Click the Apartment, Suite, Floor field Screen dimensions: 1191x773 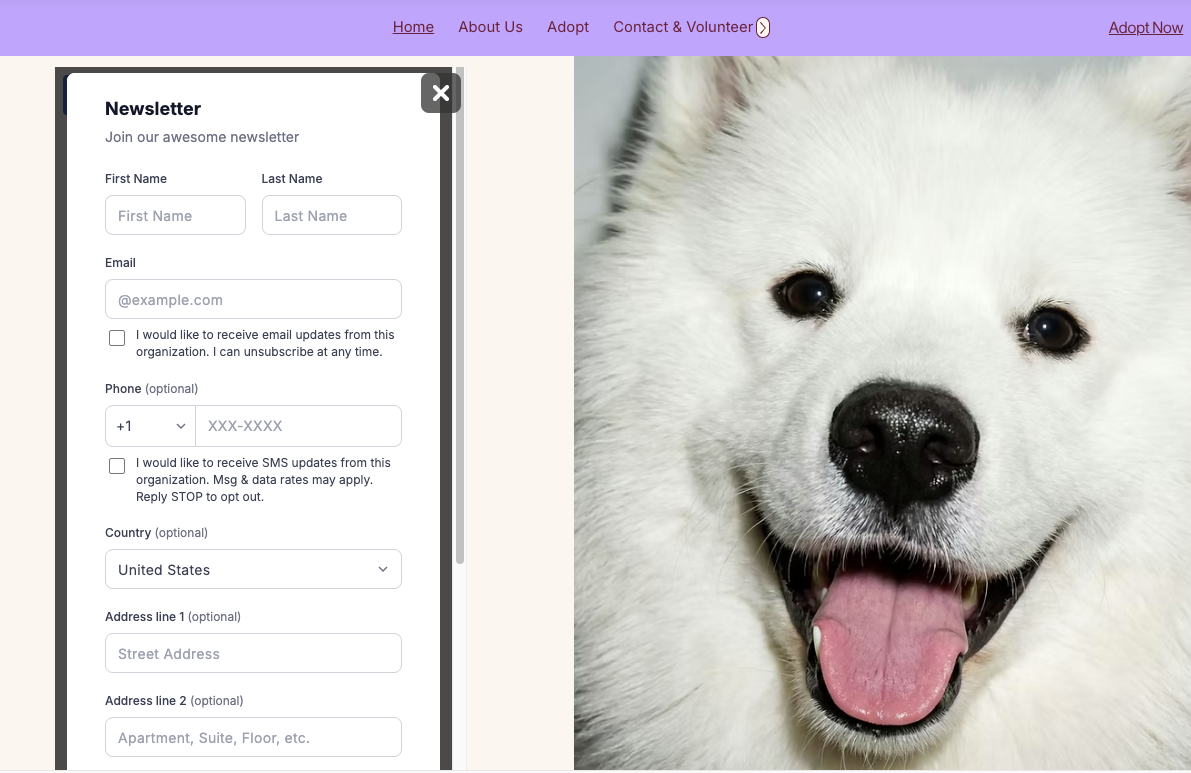pos(254,737)
